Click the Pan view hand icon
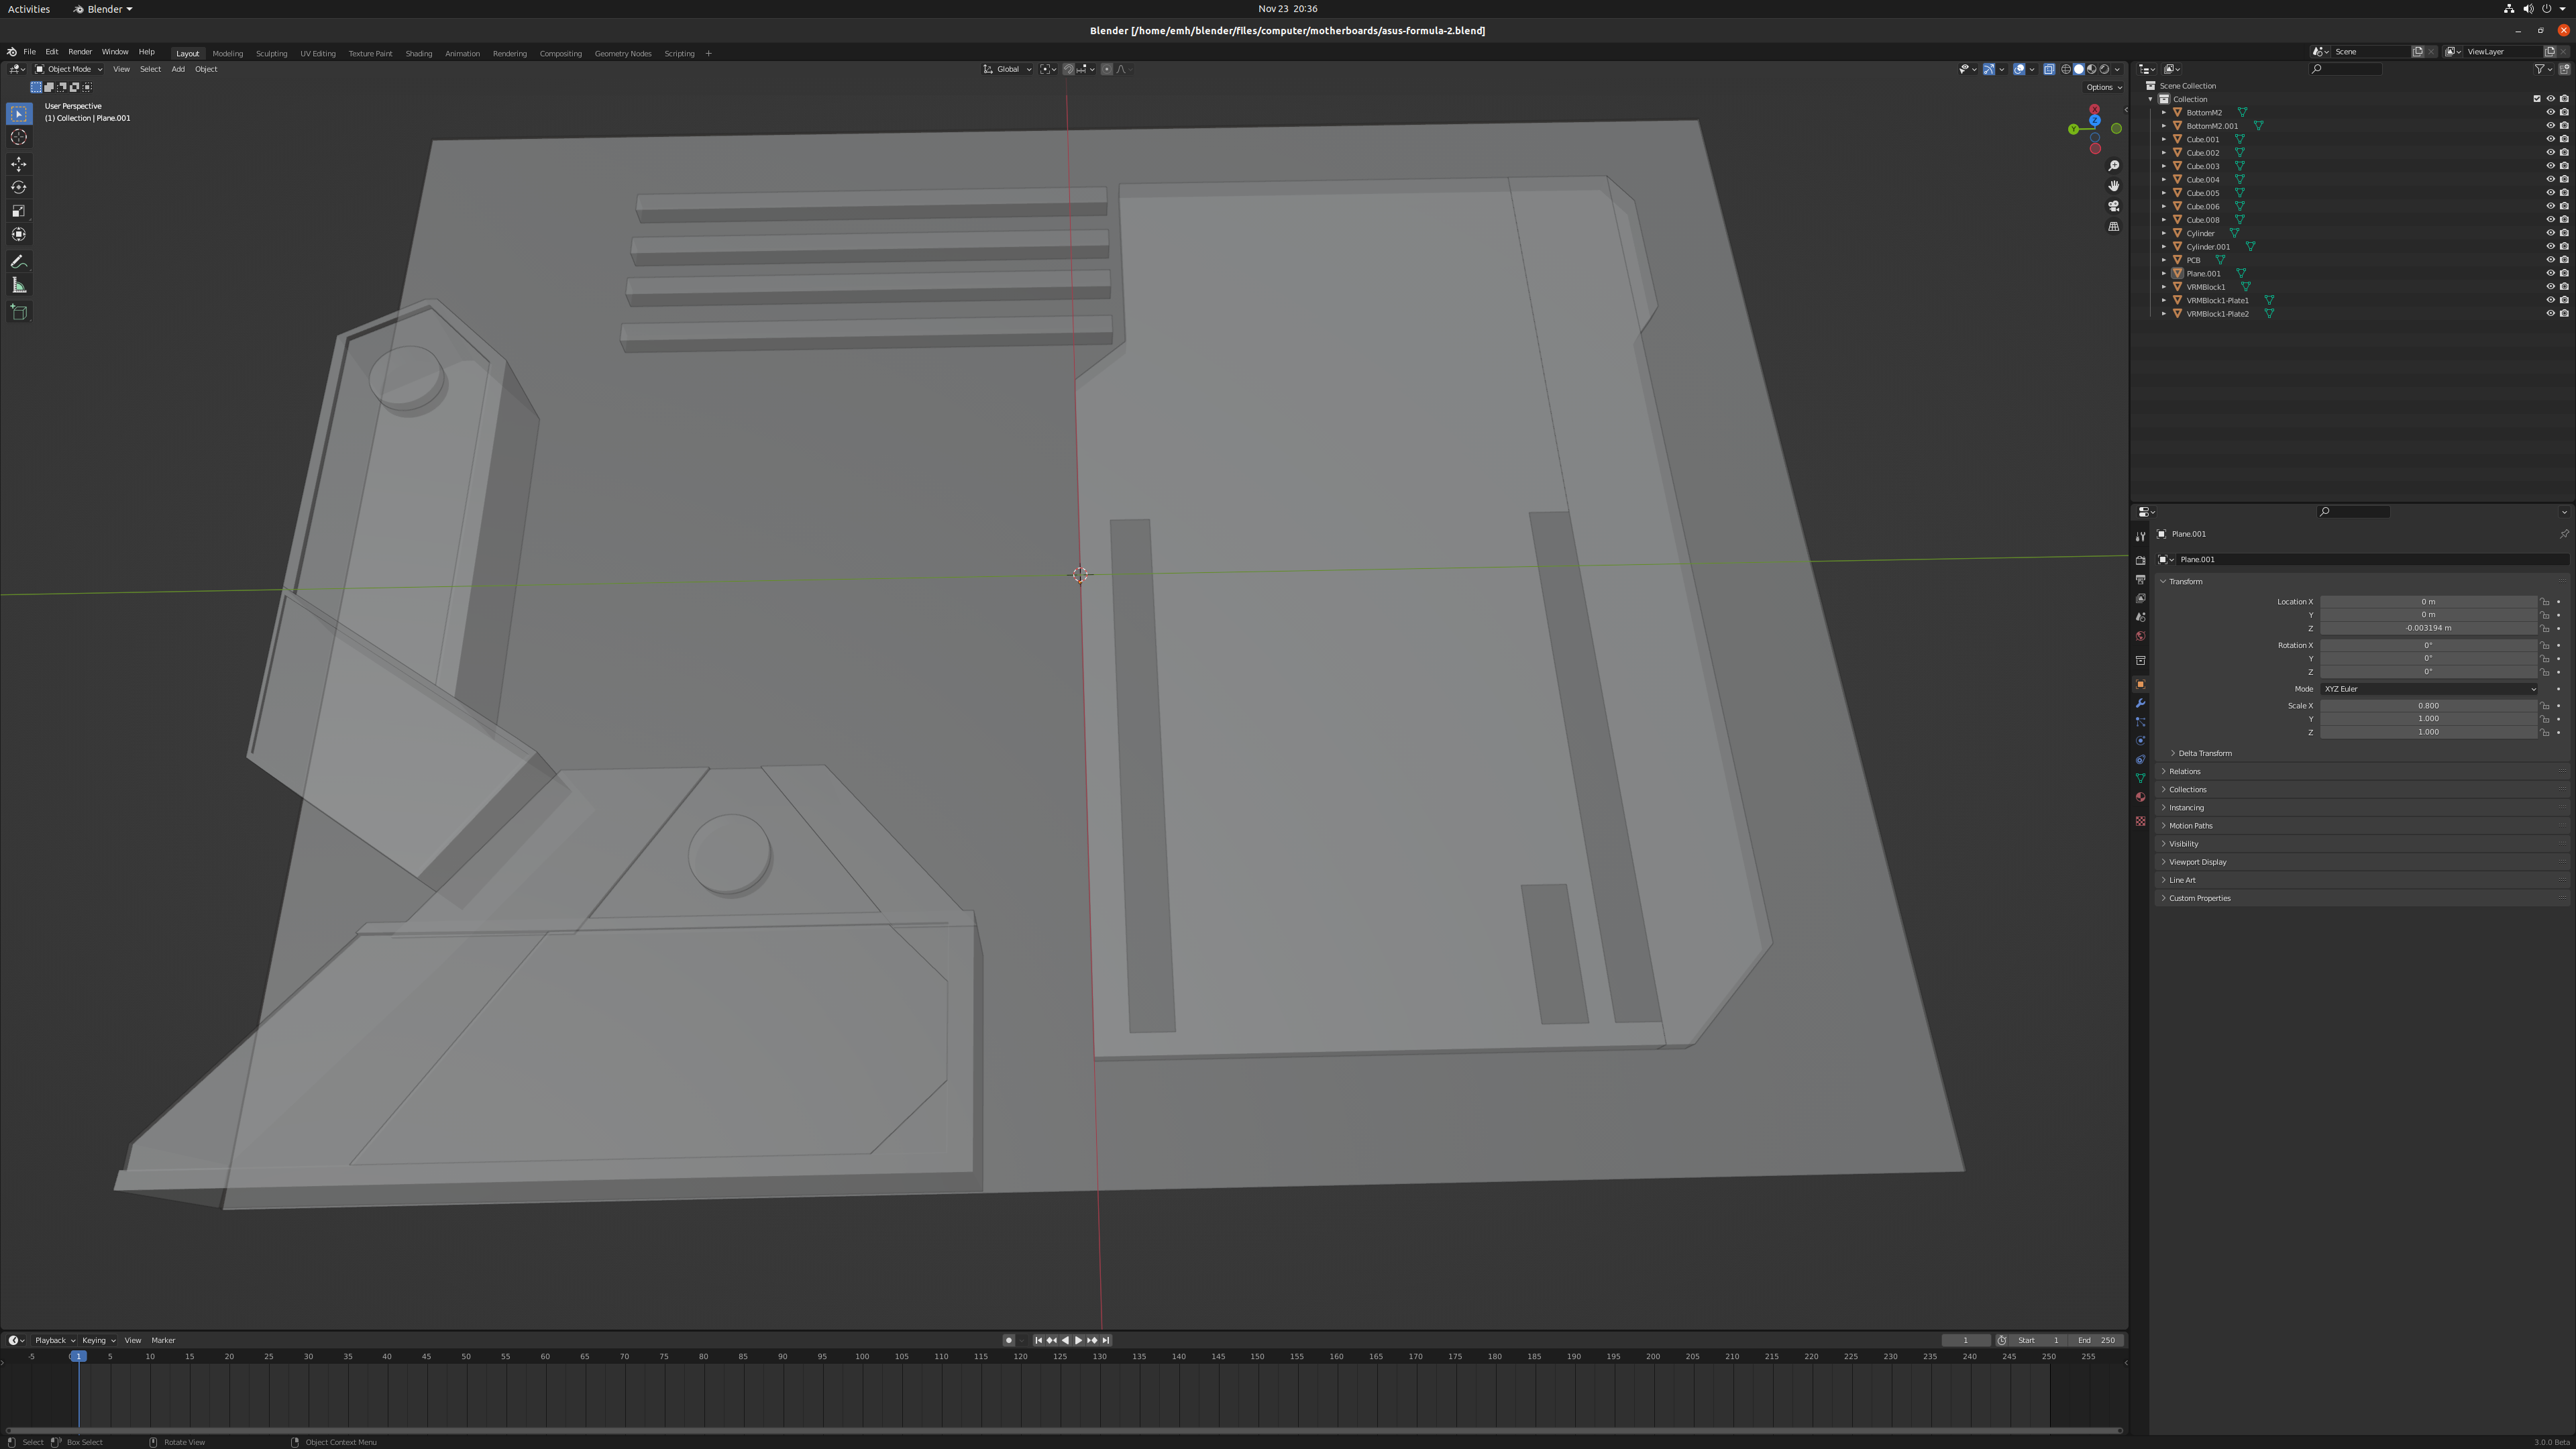The height and width of the screenshot is (1449, 2576). 2113,186
